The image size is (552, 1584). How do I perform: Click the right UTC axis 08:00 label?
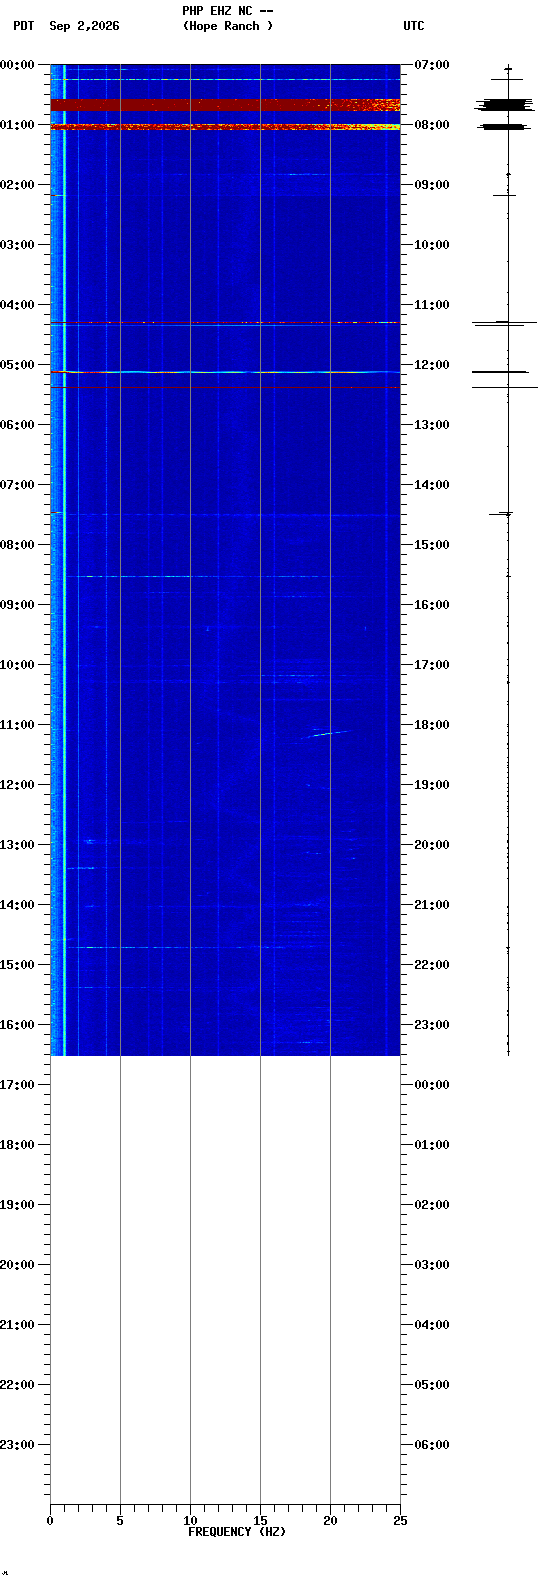[x=431, y=125]
